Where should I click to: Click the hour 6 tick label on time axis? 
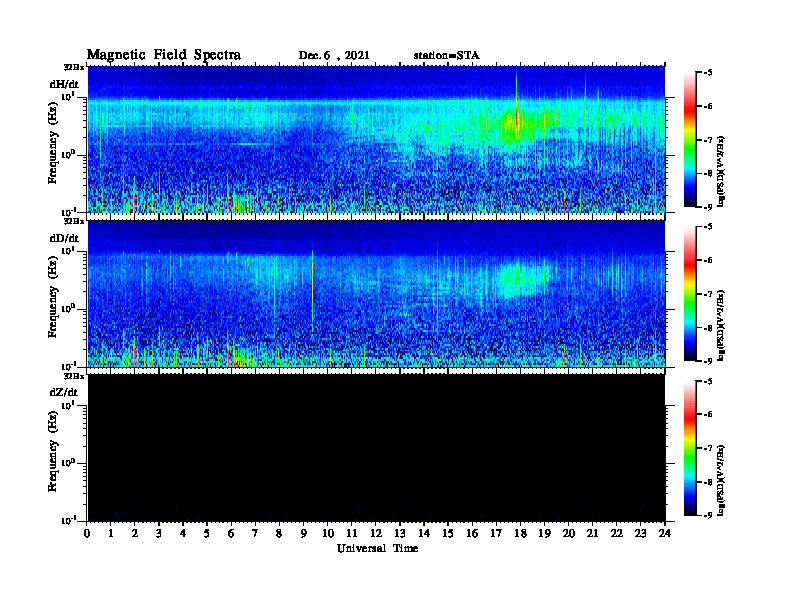231,533
